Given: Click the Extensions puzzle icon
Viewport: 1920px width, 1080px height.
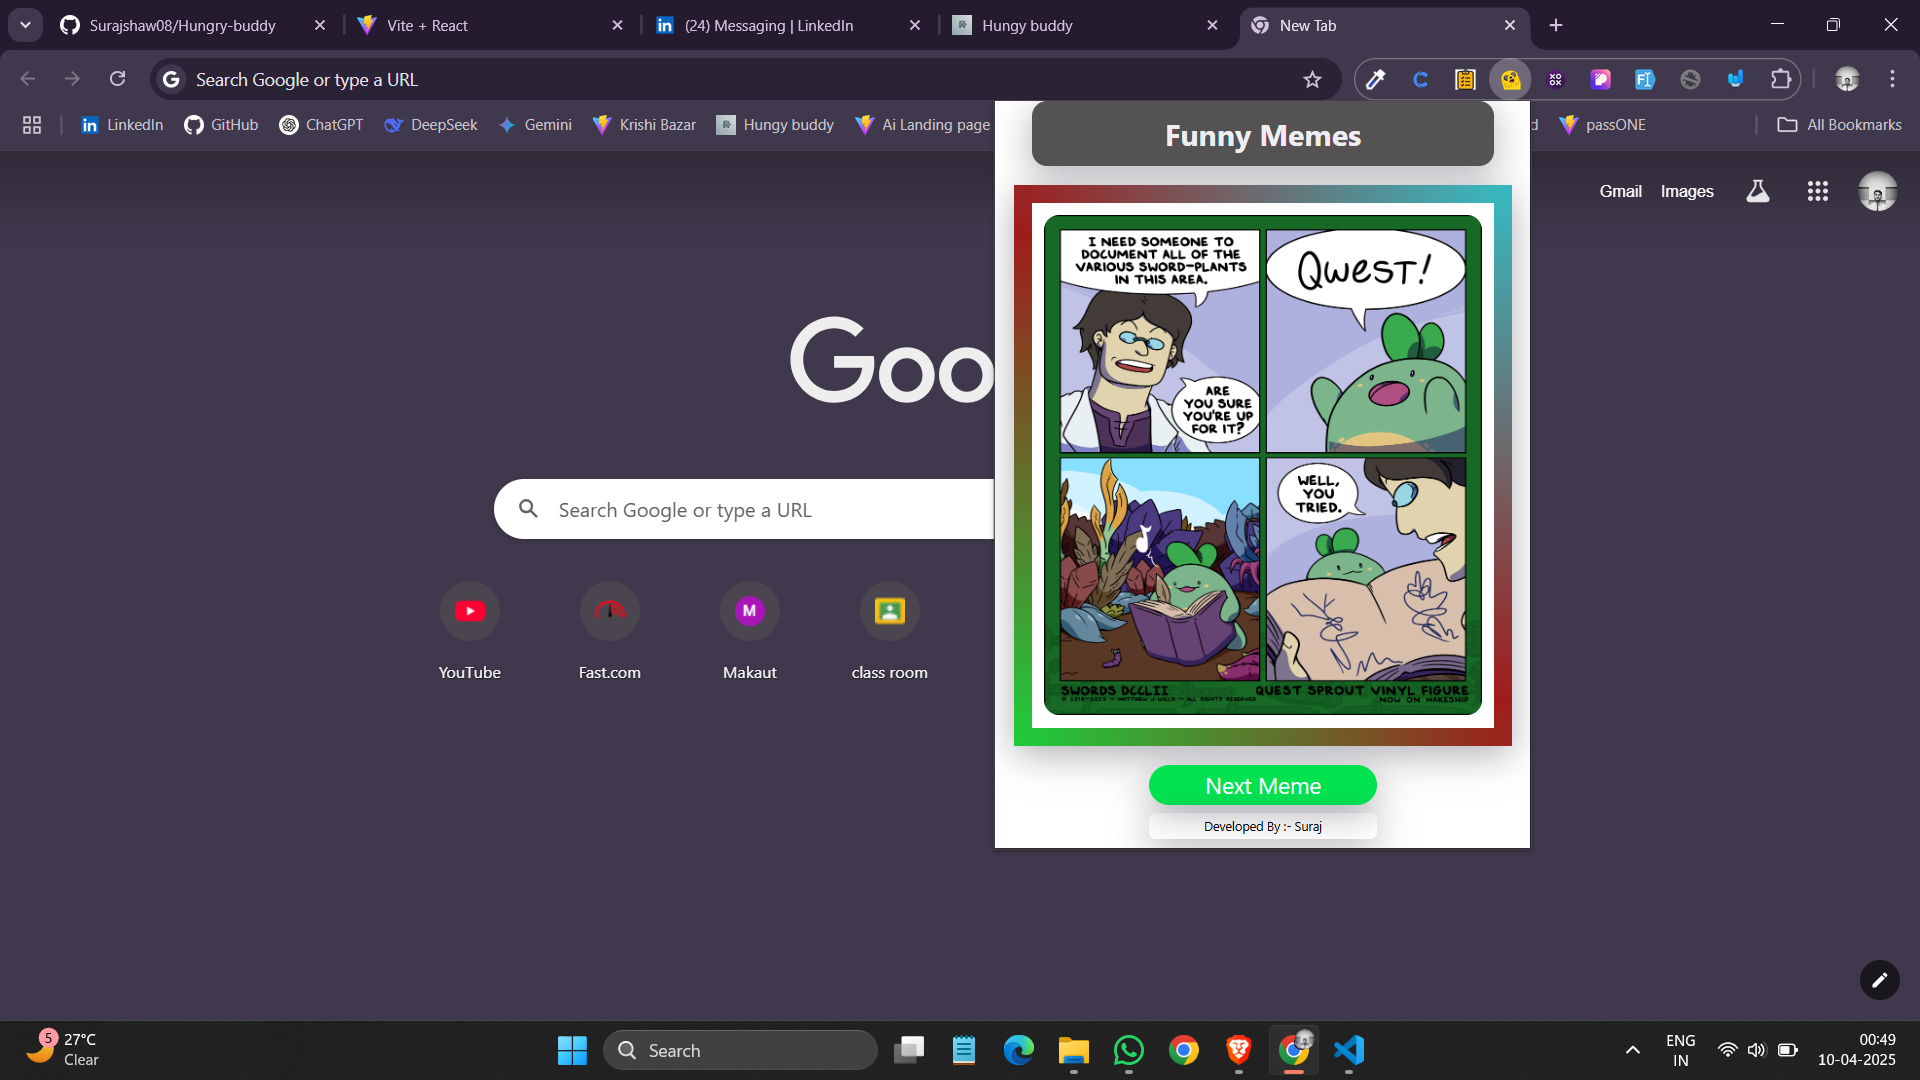Looking at the screenshot, I should pos(1780,80).
